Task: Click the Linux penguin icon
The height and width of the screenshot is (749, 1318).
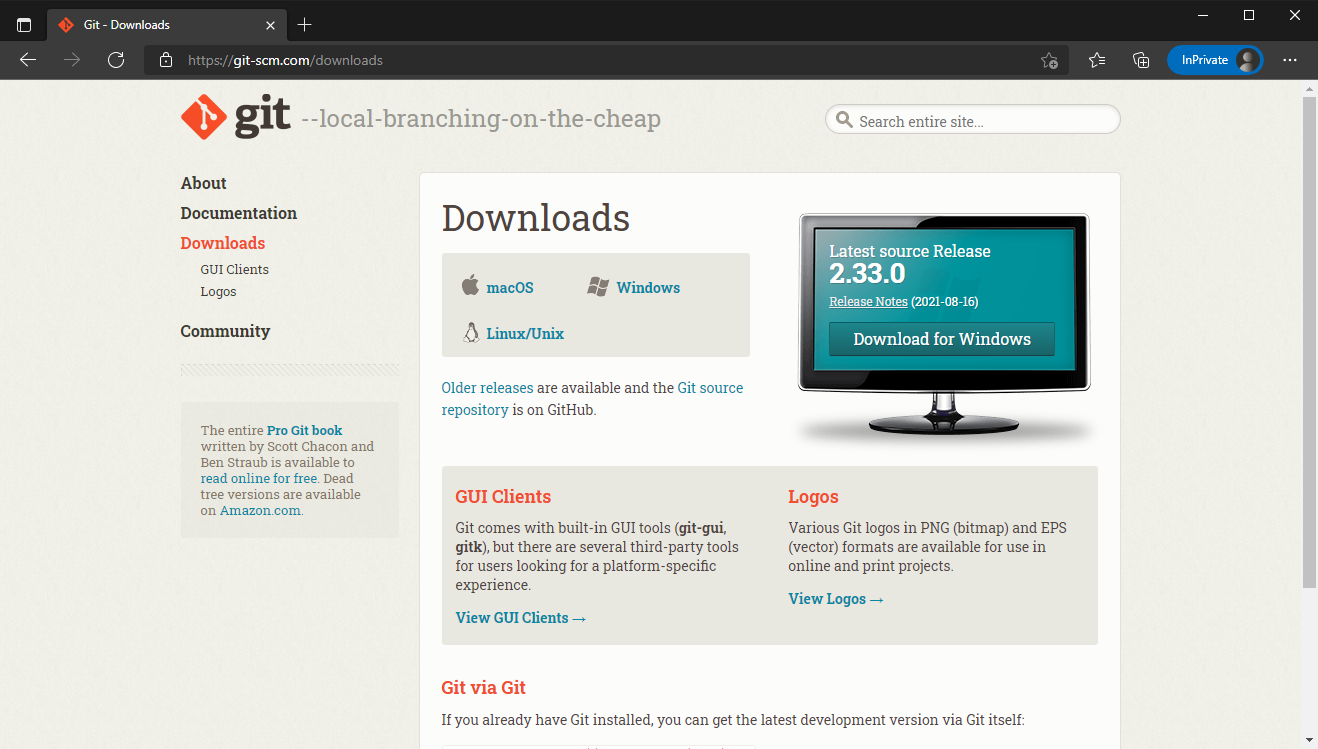Action: point(471,333)
